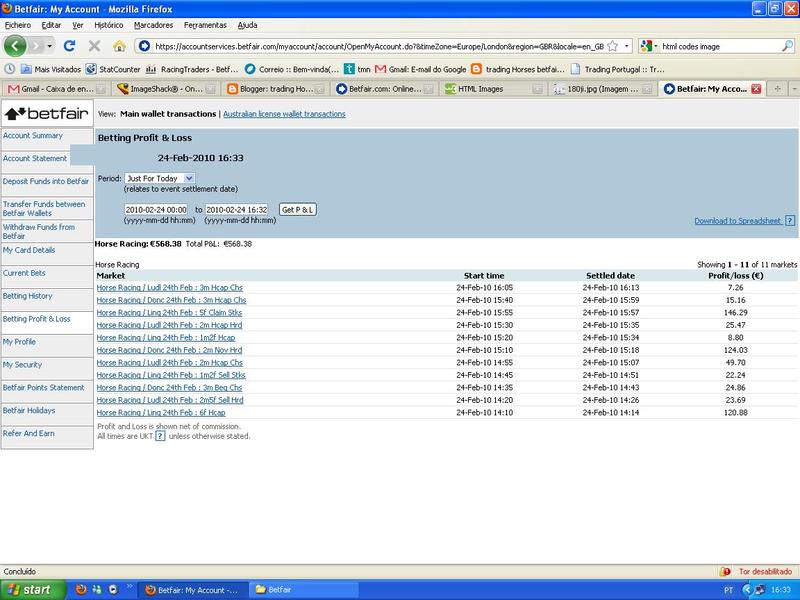800x600 pixels.
Task: Bookmark this page with the star icon
Action: 613,46
